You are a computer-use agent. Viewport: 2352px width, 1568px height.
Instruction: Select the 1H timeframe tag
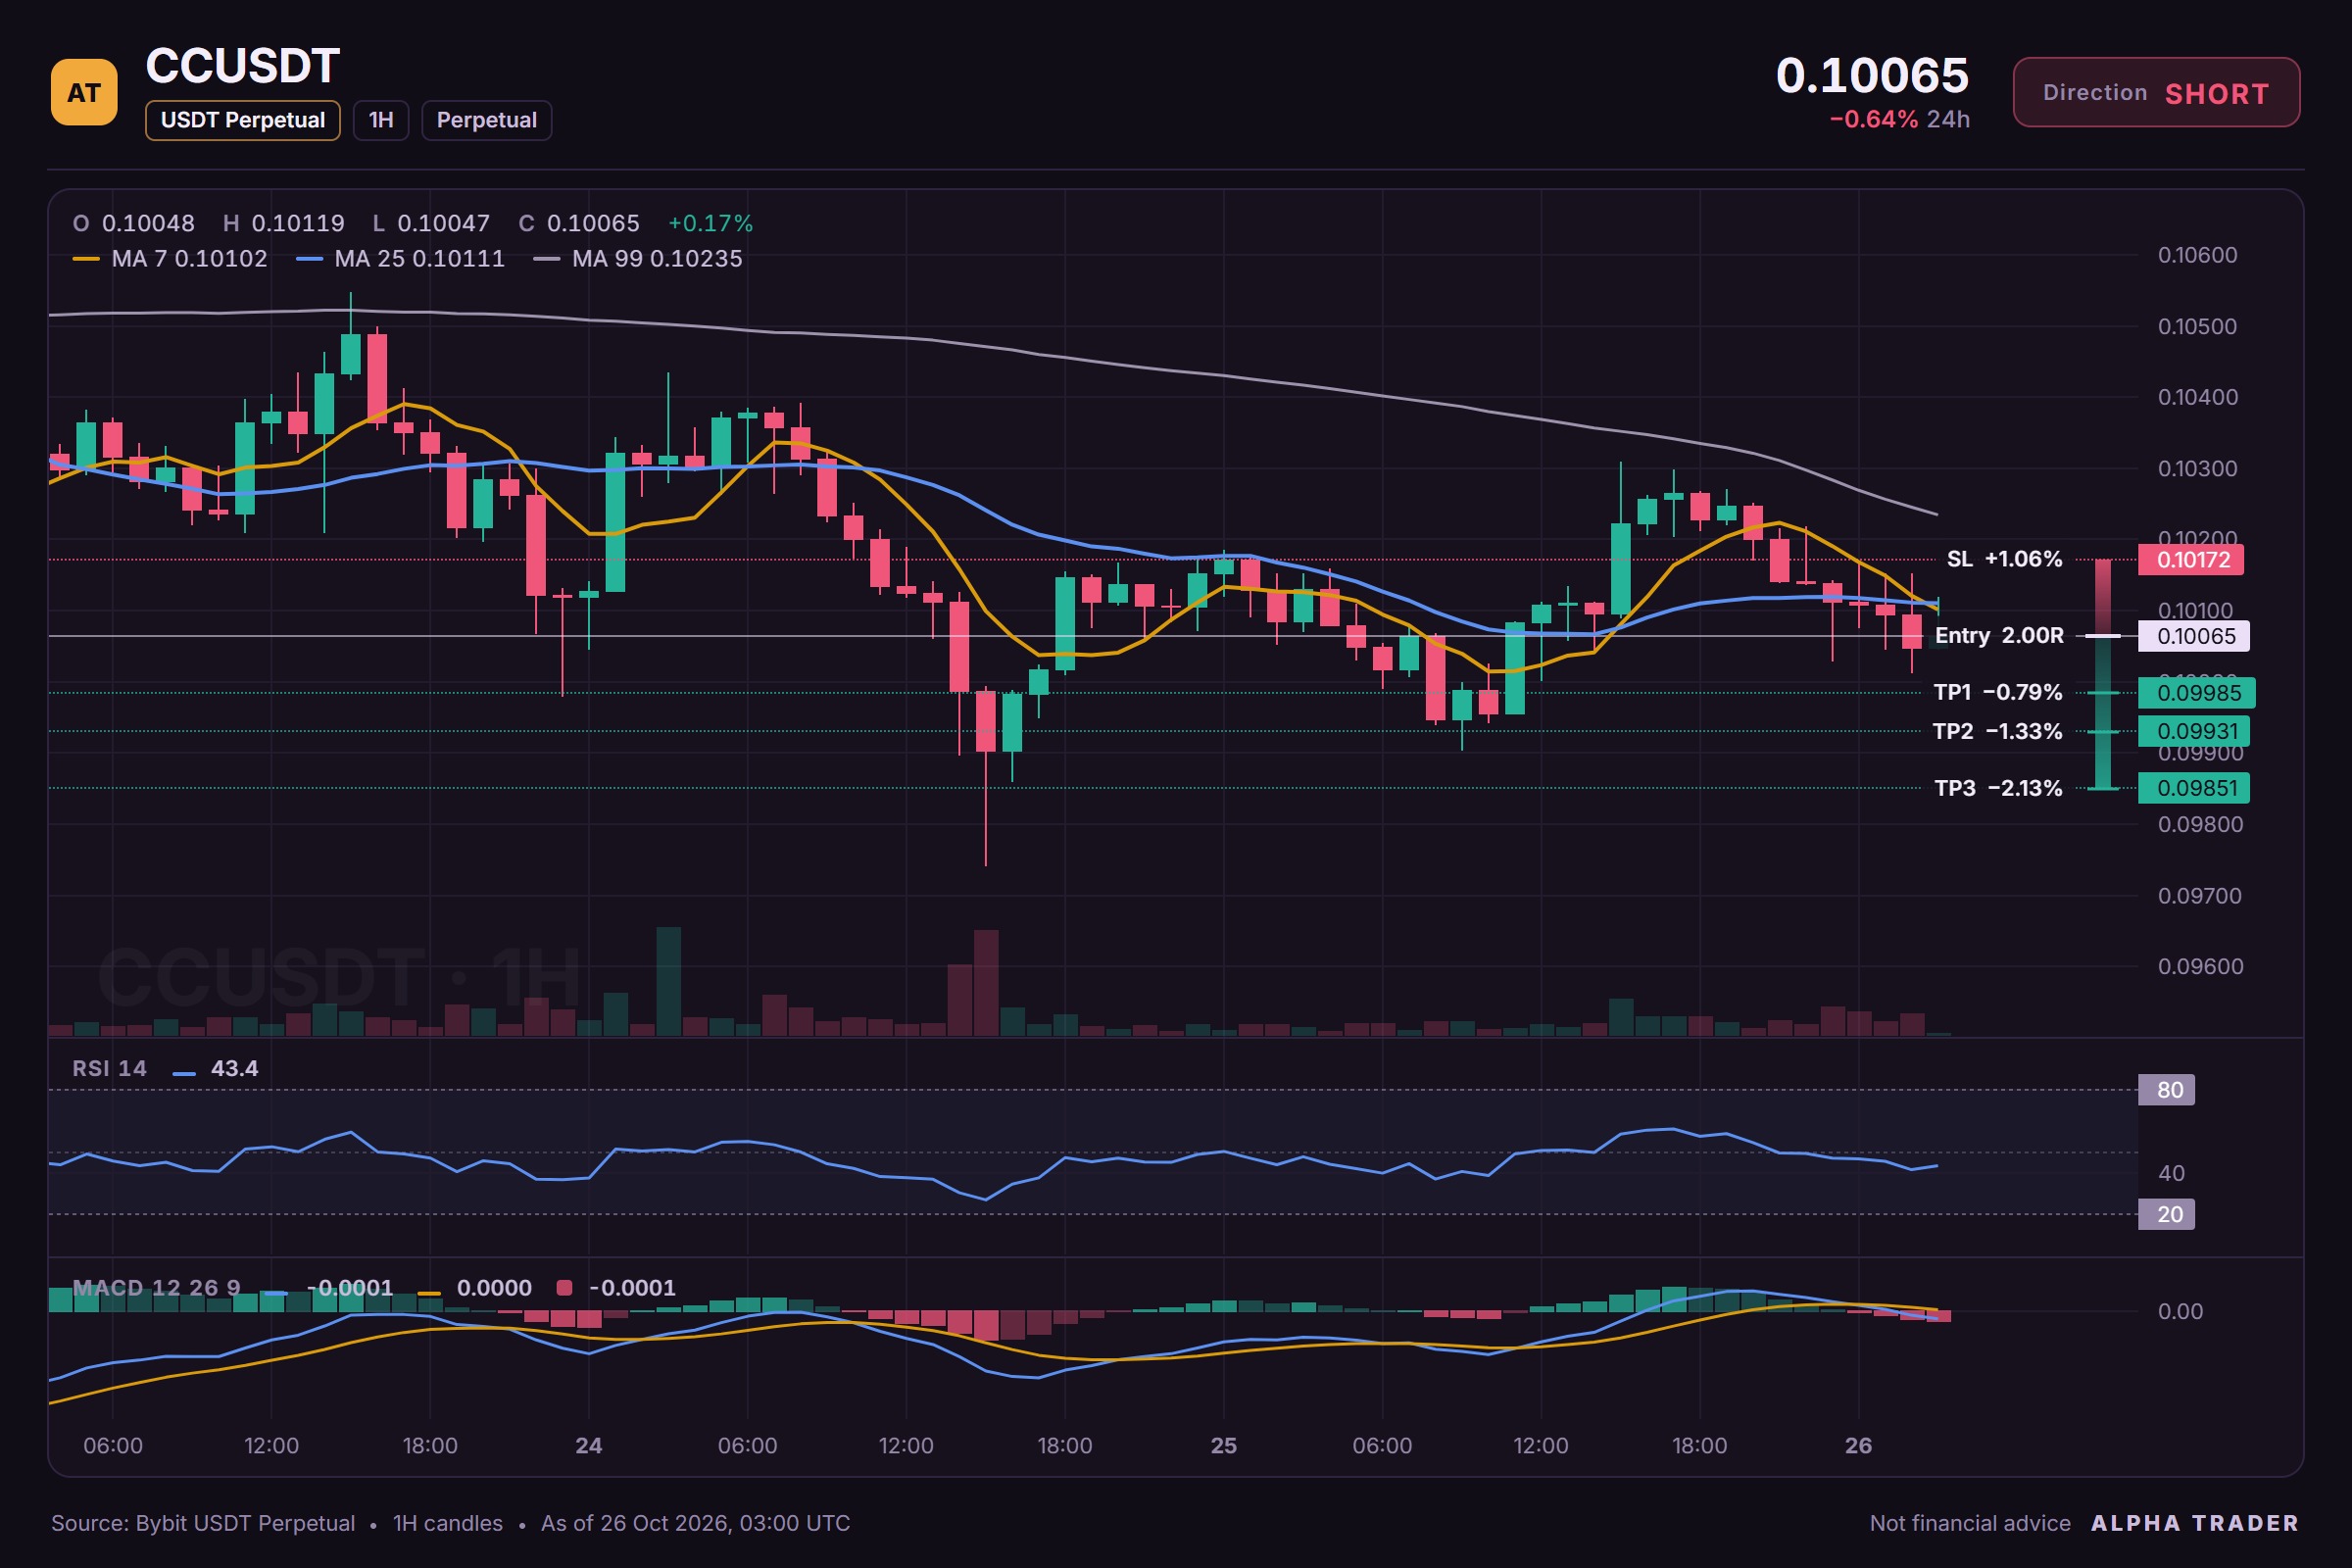[x=381, y=120]
